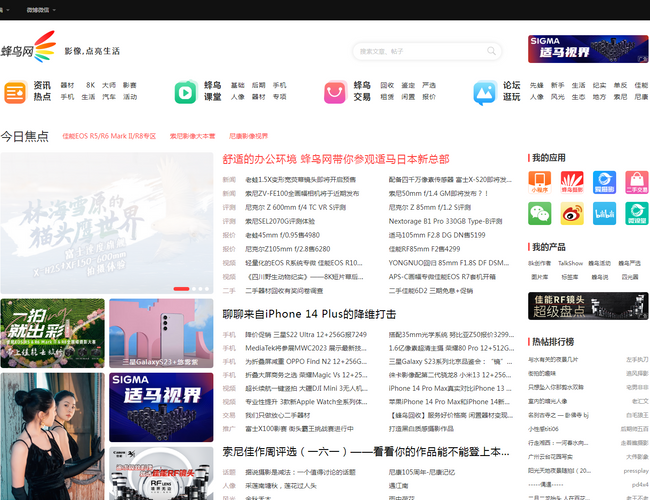Open article 佳能RF85mm F2售4299

pyautogui.click(x=424, y=249)
